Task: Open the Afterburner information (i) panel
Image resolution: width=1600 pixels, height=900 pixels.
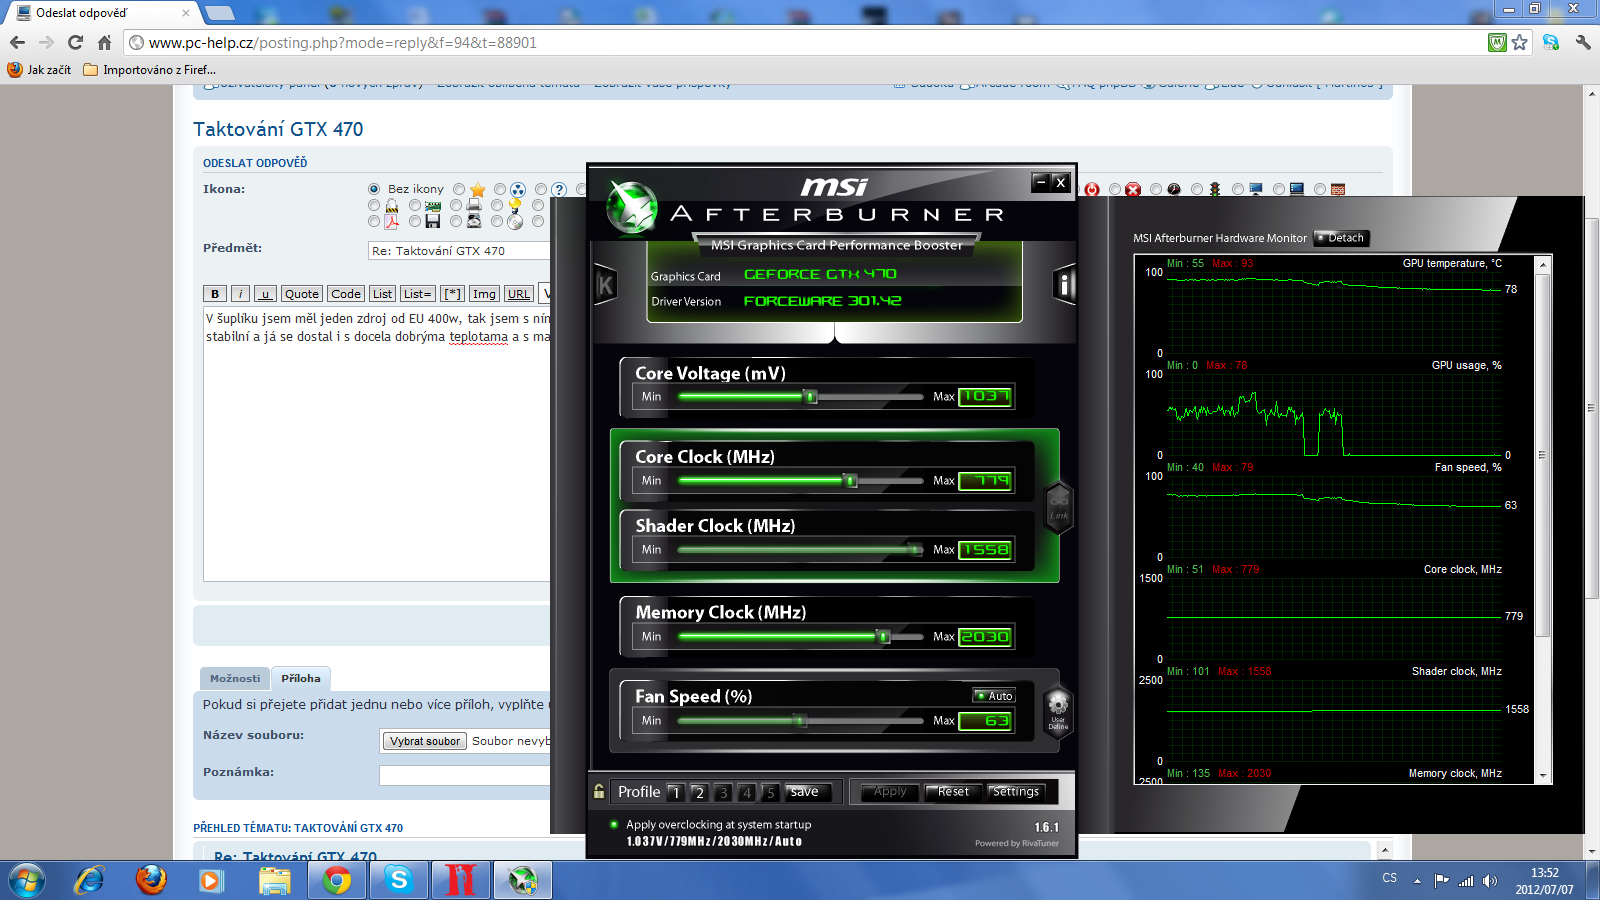Action: [1064, 286]
